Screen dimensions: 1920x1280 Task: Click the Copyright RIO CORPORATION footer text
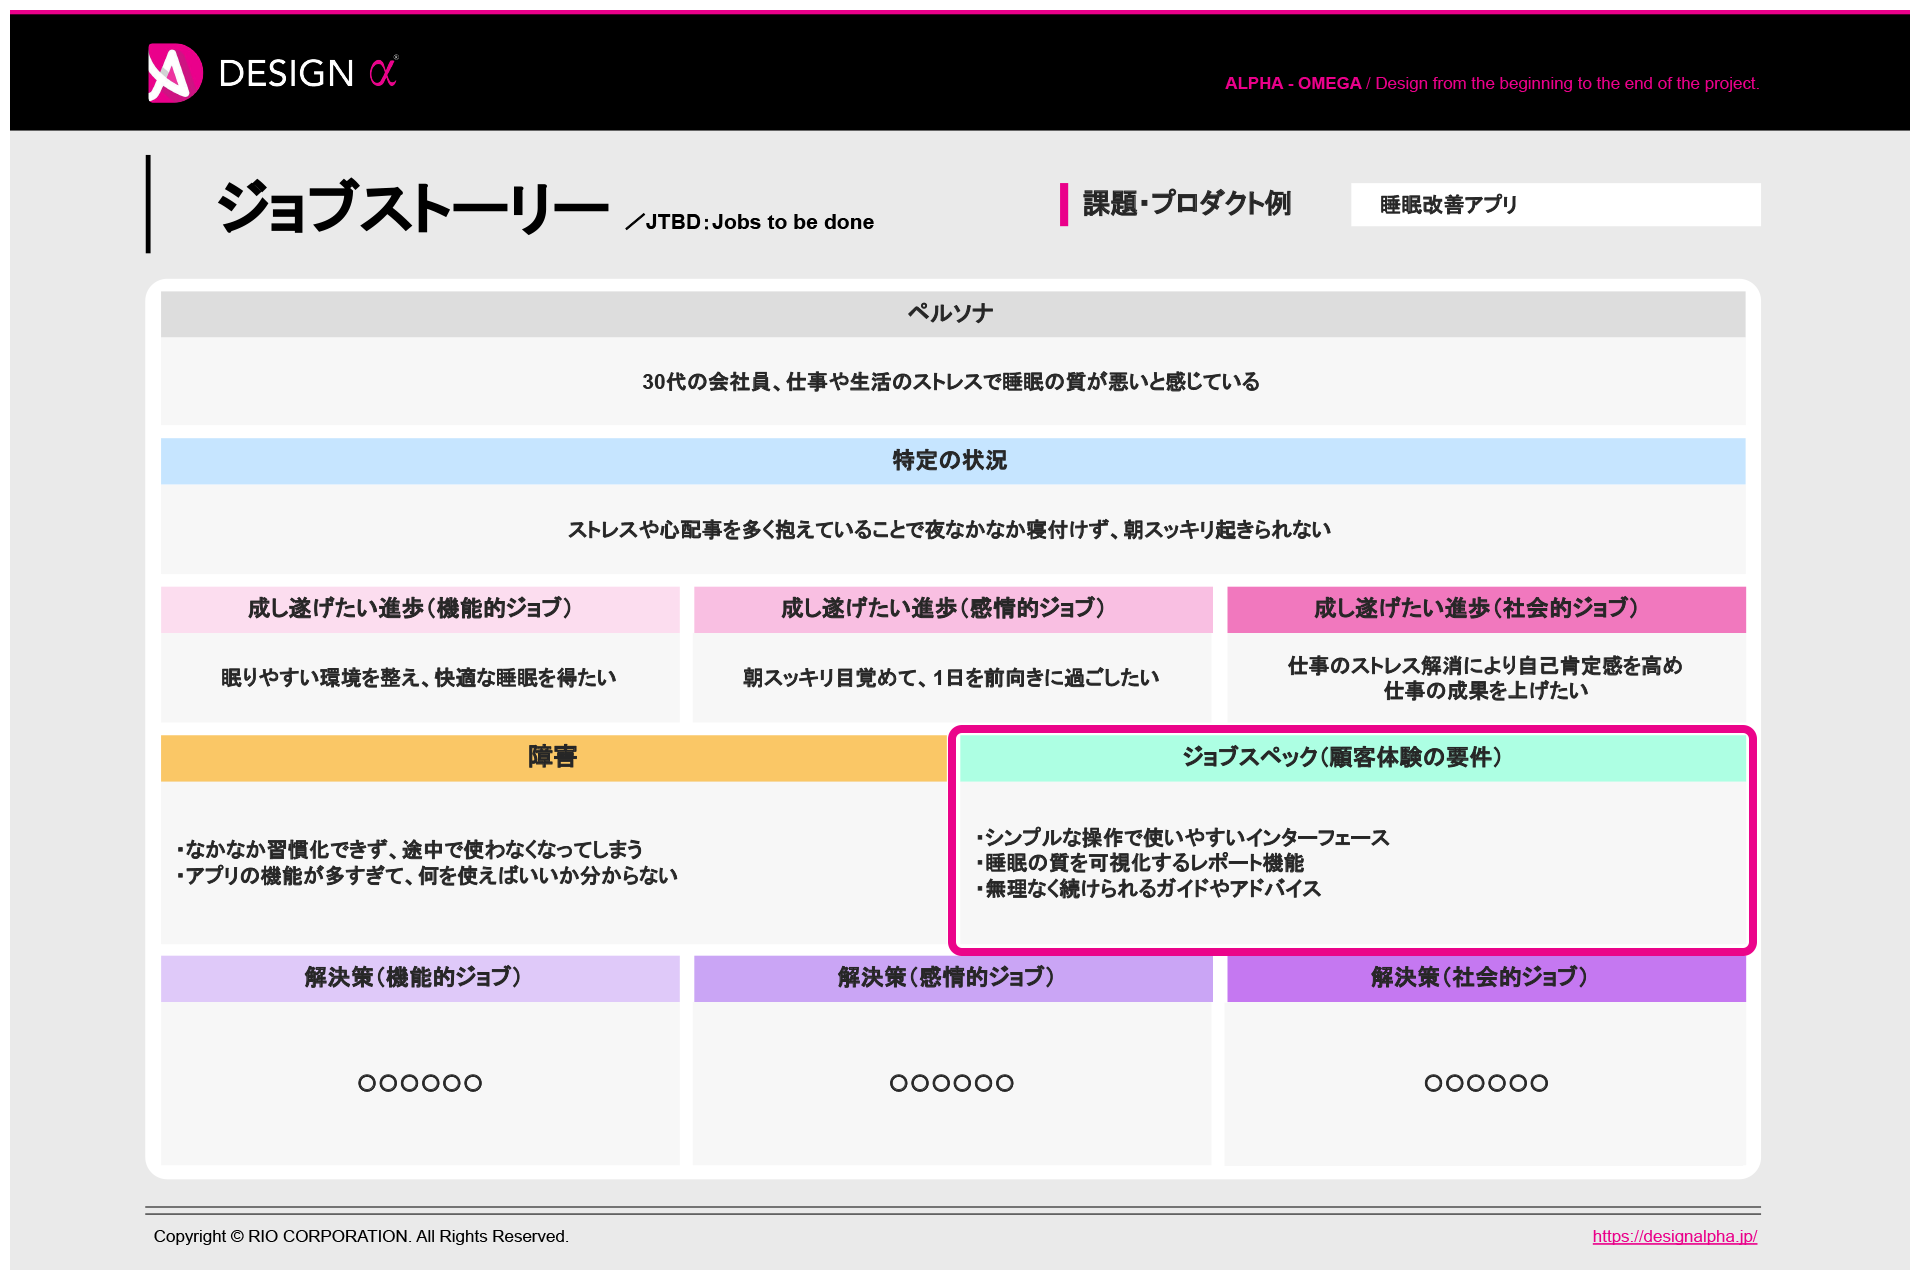(x=361, y=1237)
